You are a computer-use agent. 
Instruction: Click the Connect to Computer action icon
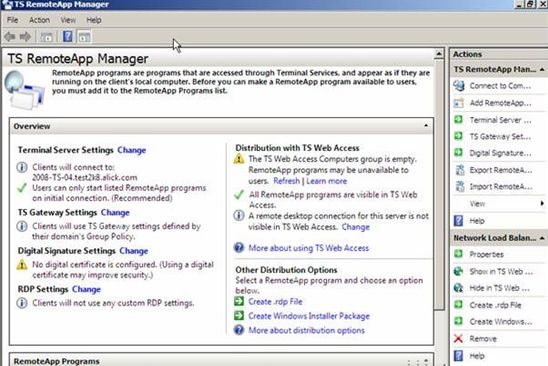tap(459, 86)
